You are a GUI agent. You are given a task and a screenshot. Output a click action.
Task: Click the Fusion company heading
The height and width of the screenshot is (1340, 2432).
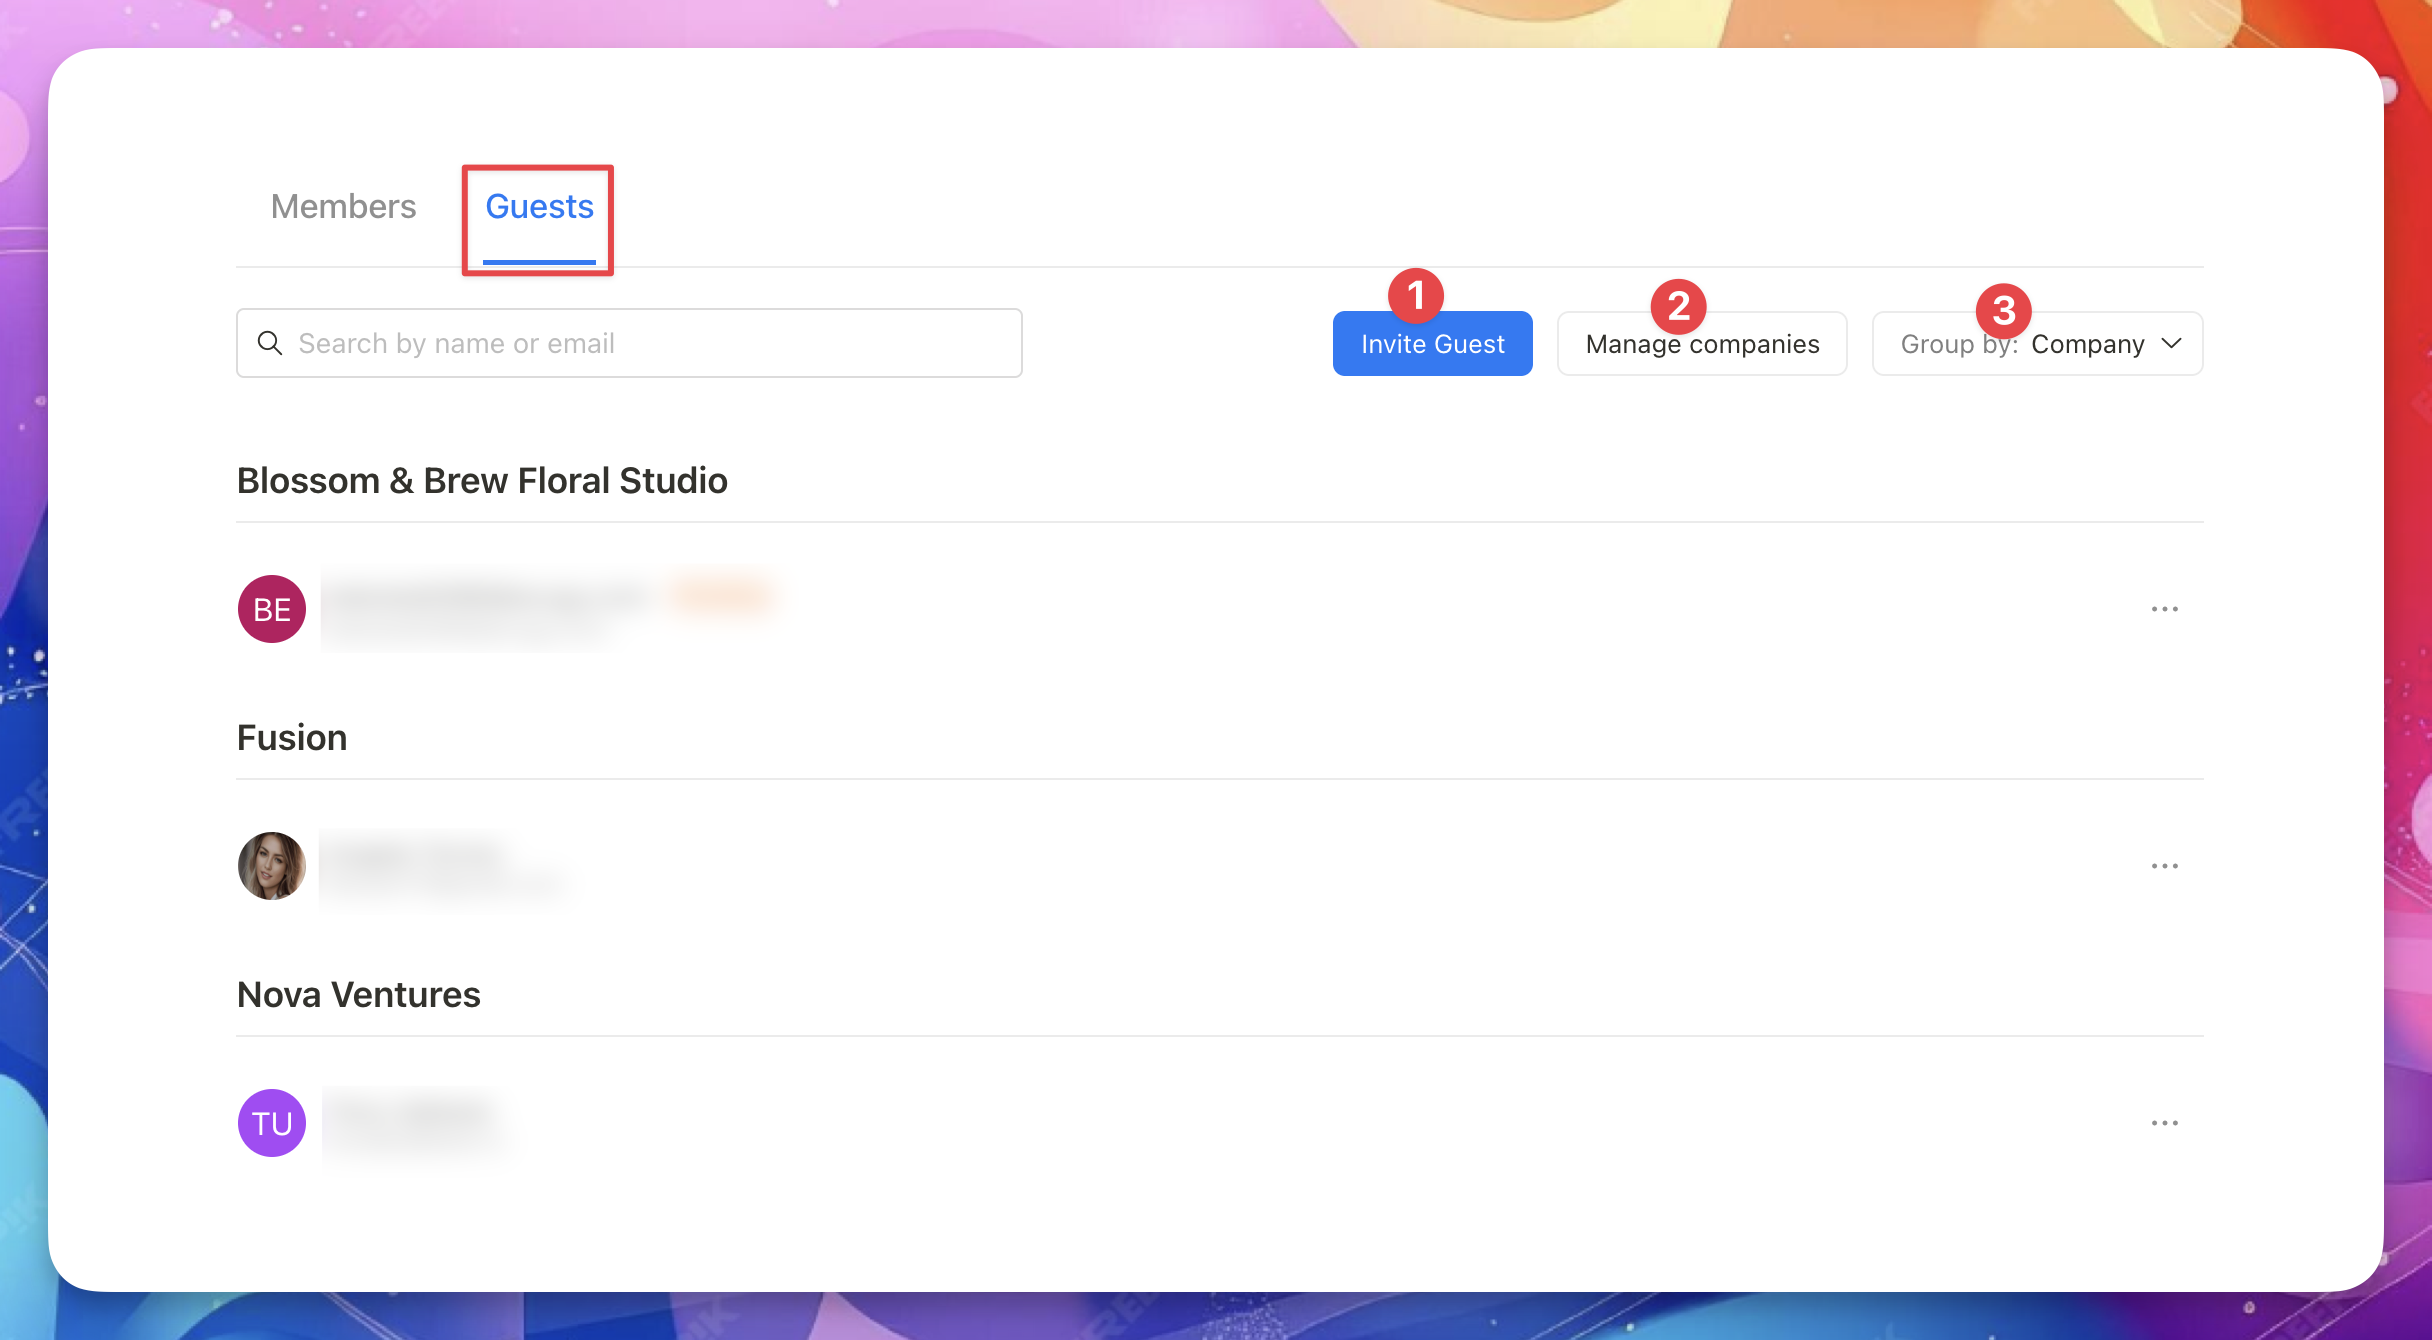pos(292,738)
